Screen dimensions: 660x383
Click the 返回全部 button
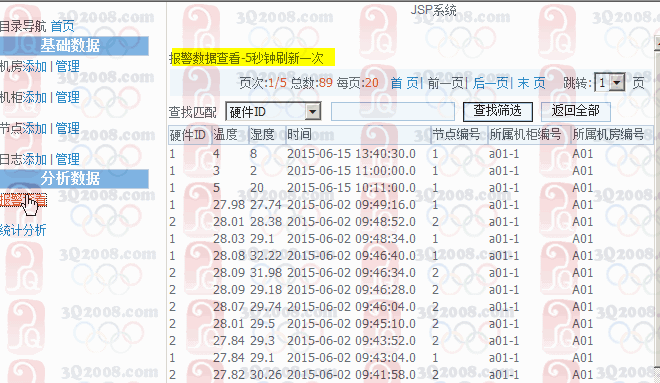pos(575,111)
